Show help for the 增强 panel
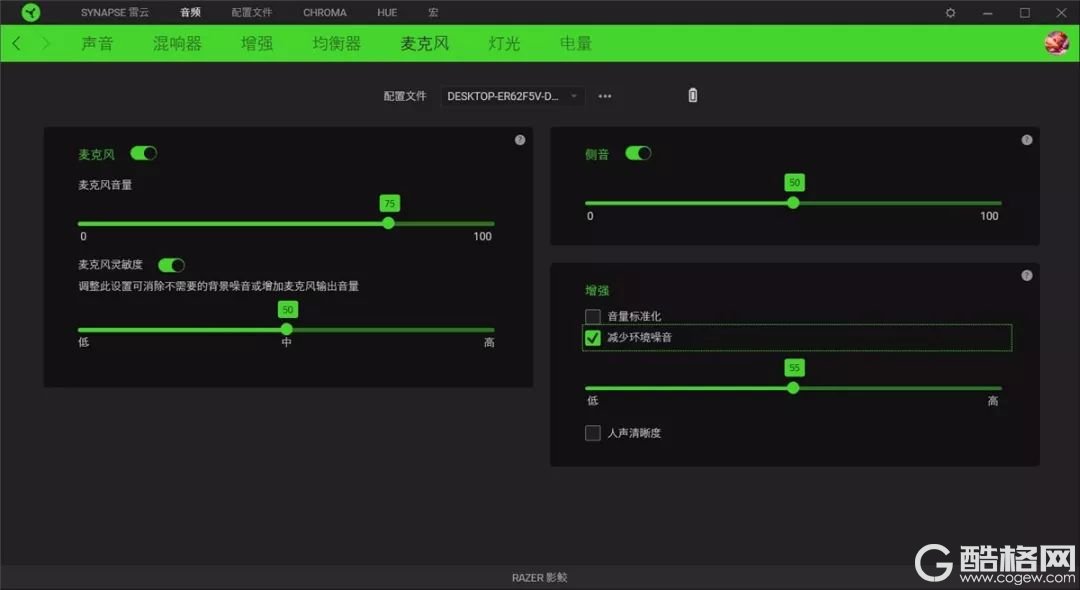 [x=1027, y=275]
